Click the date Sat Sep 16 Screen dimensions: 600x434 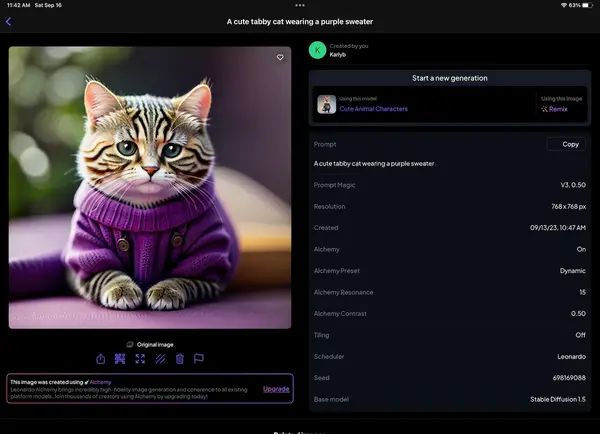[48, 5]
